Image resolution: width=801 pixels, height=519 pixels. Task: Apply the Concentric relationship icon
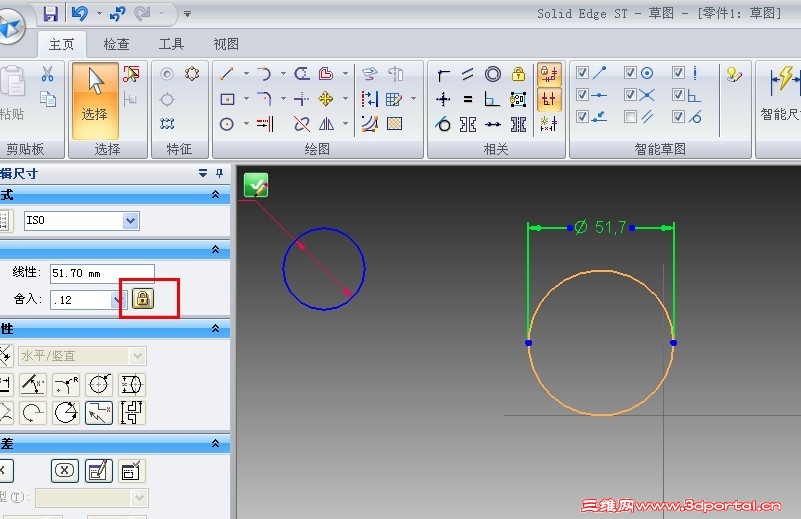pyautogui.click(x=493, y=74)
